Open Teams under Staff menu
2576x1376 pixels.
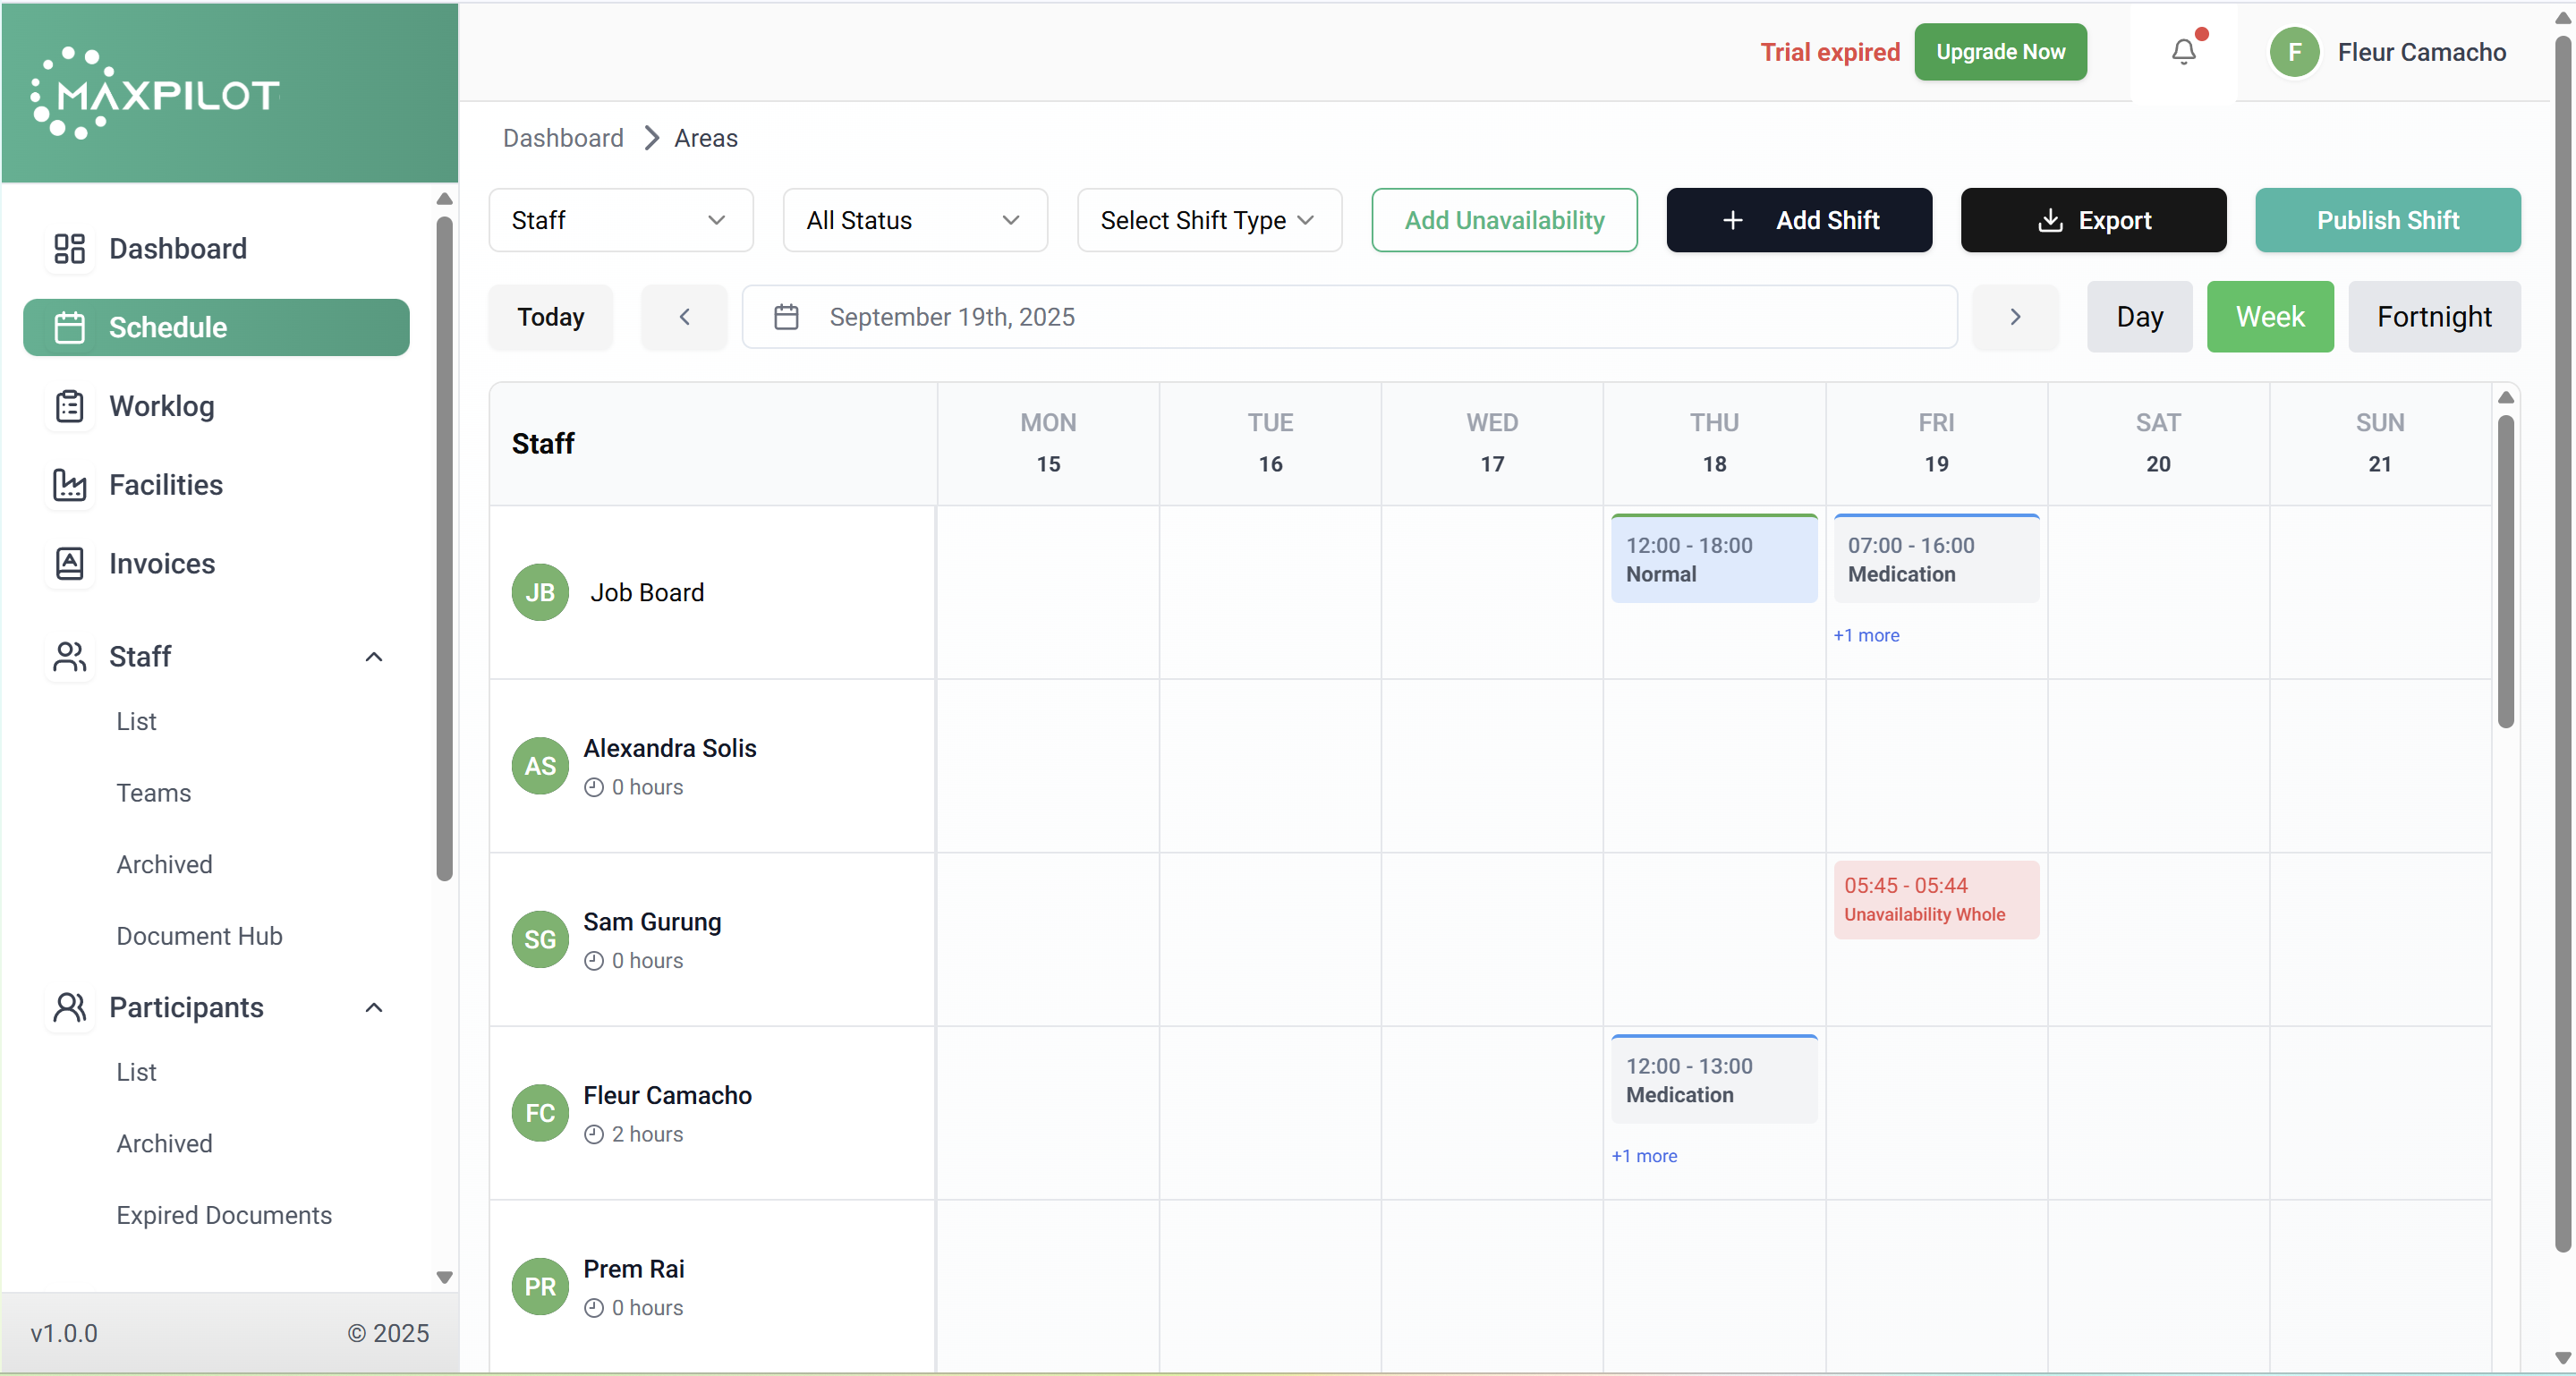[153, 793]
